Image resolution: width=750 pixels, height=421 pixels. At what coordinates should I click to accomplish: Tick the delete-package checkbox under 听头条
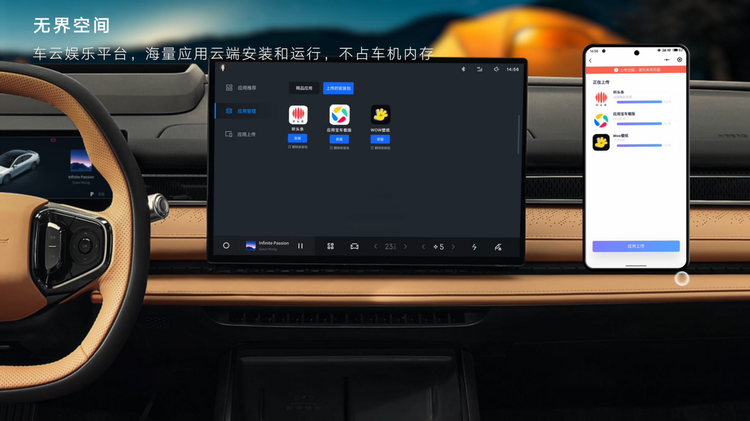[x=289, y=147]
